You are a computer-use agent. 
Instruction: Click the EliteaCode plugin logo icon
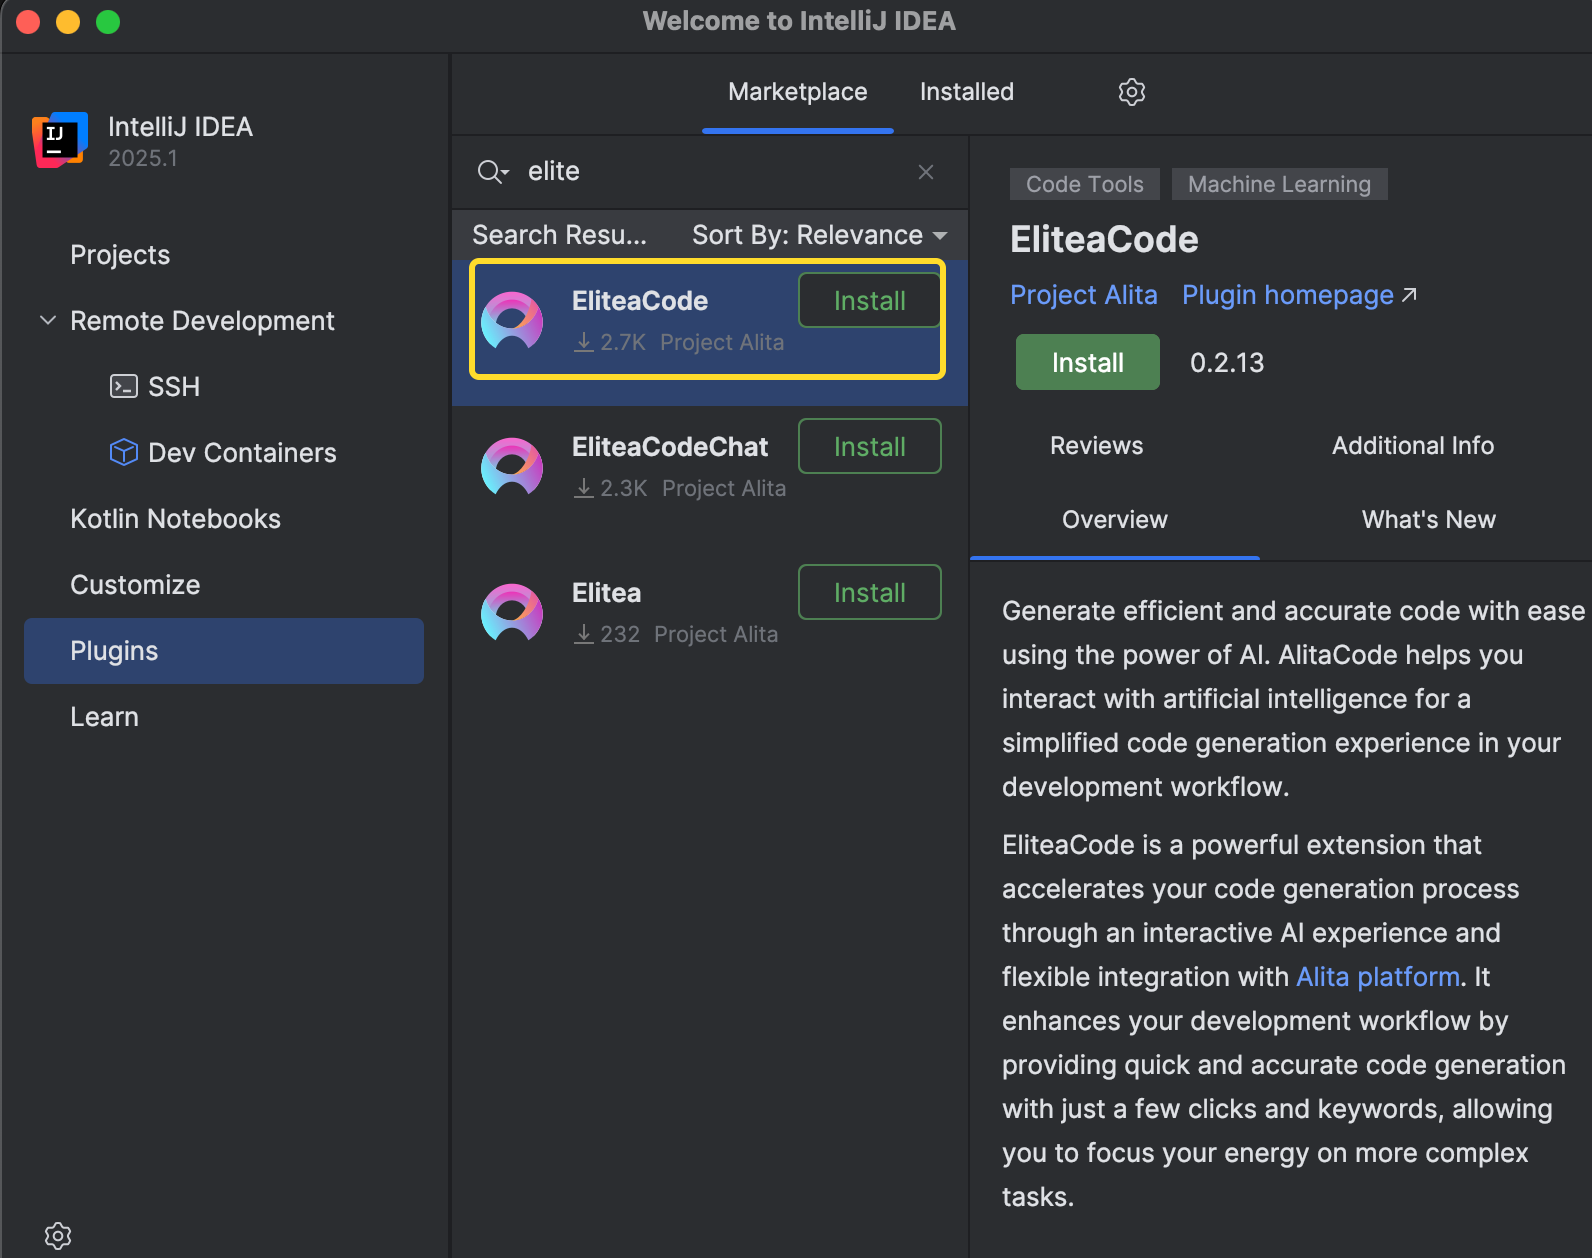(512, 321)
